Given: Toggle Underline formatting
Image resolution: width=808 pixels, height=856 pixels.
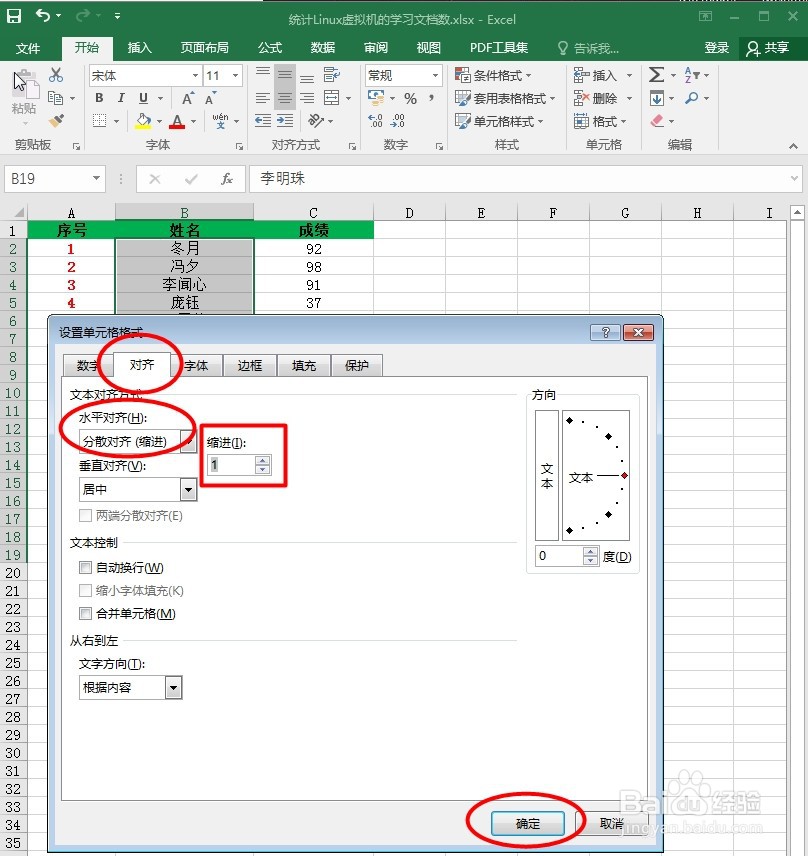Looking at the screenshot, I should click(x=143, y=98).
